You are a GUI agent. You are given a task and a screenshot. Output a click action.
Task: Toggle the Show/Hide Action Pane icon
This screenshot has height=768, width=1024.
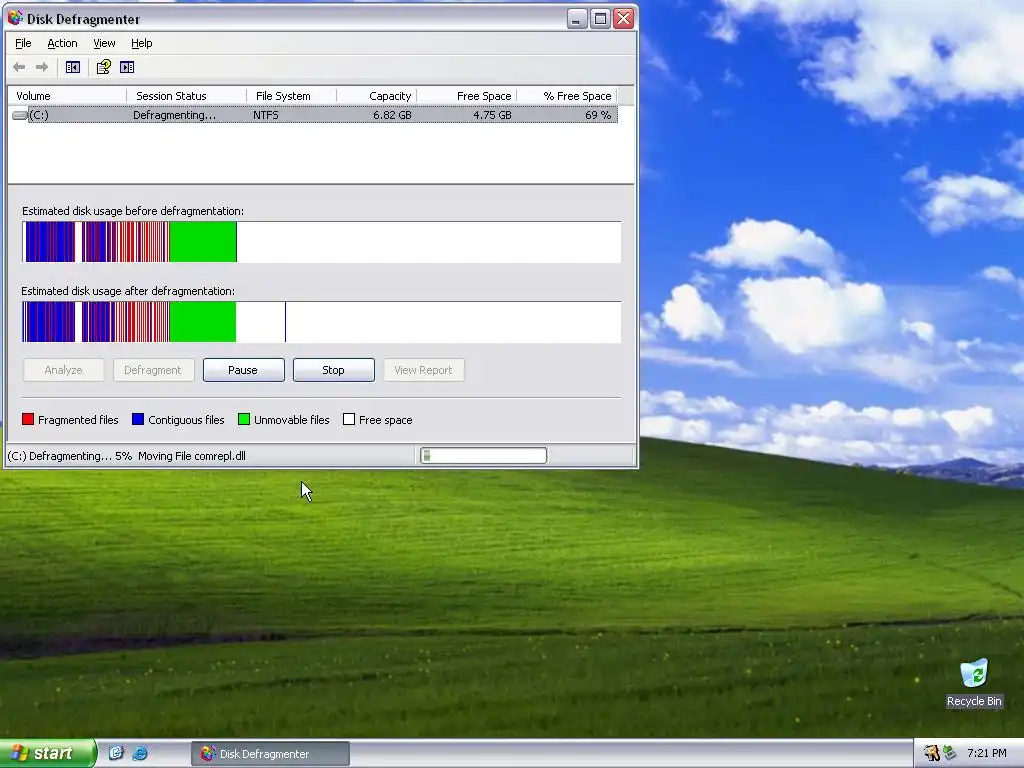(x=127, y=67)
